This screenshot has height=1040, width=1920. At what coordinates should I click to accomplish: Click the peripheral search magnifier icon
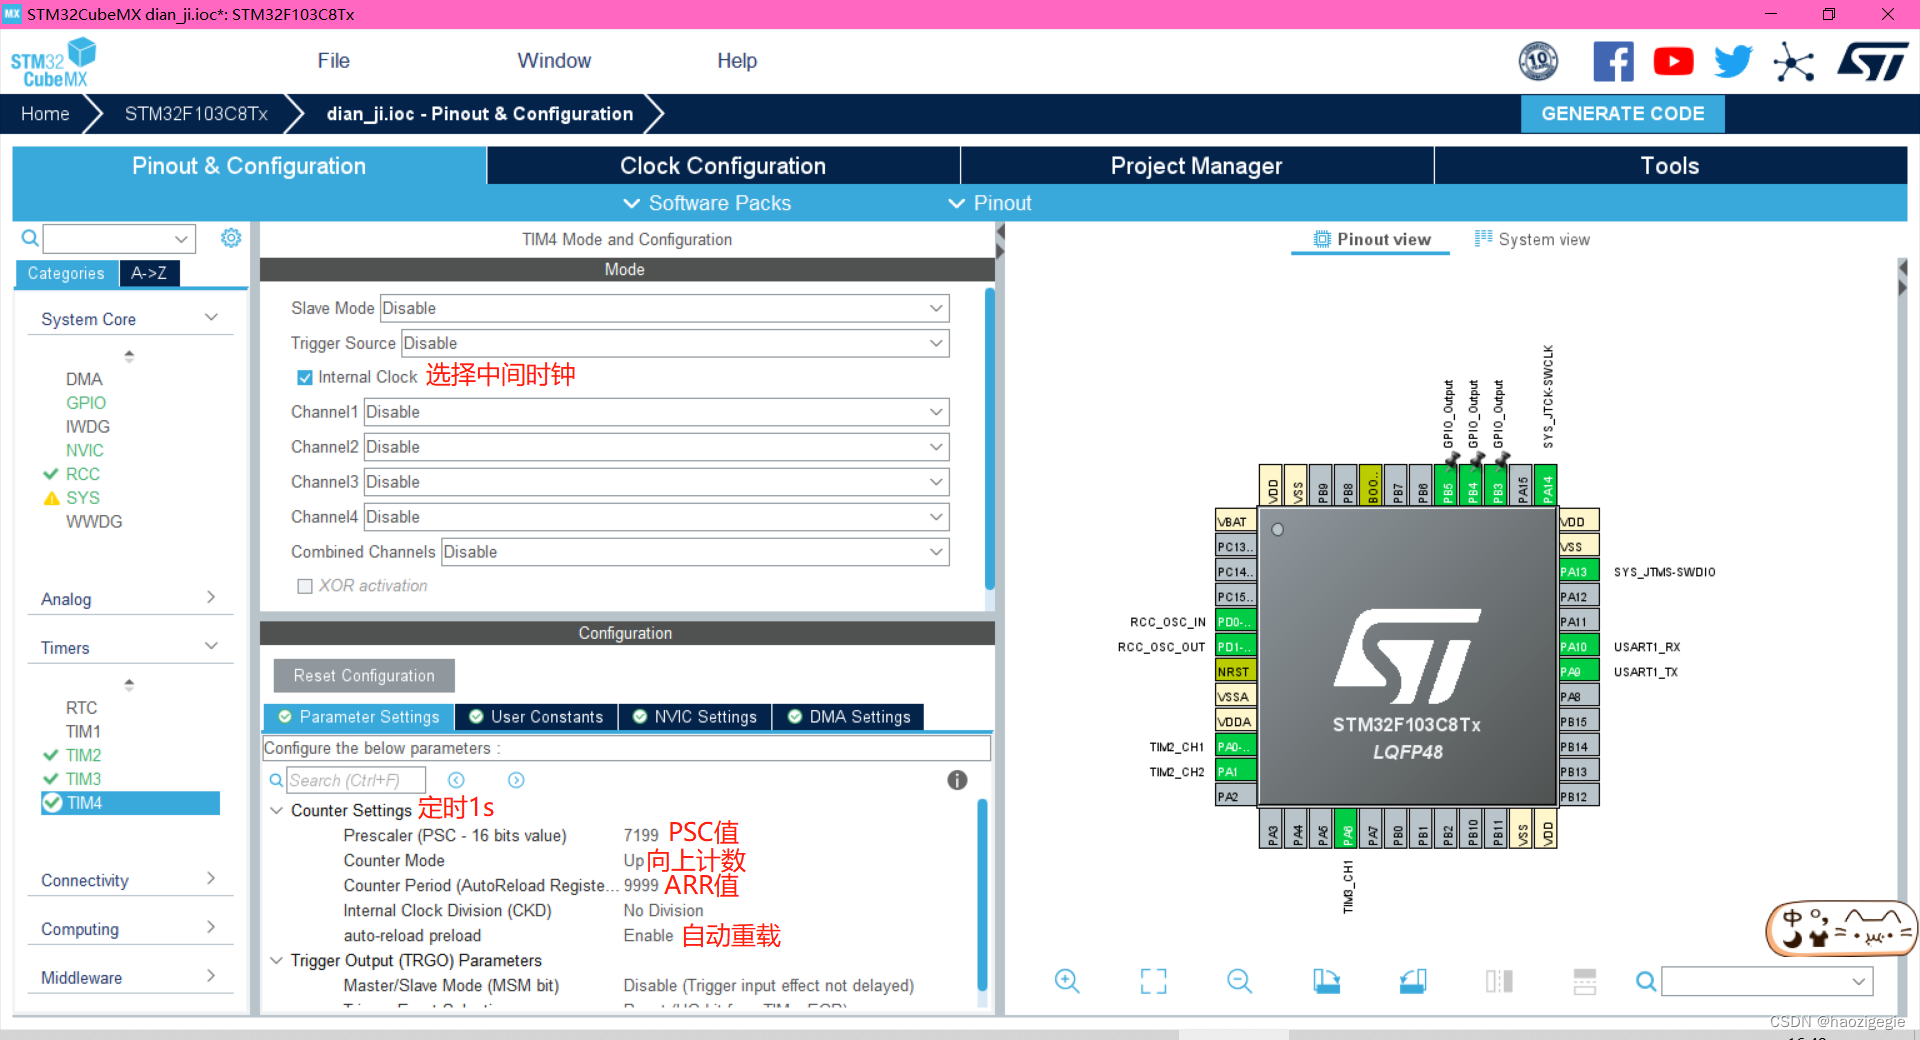pos(30,238)
